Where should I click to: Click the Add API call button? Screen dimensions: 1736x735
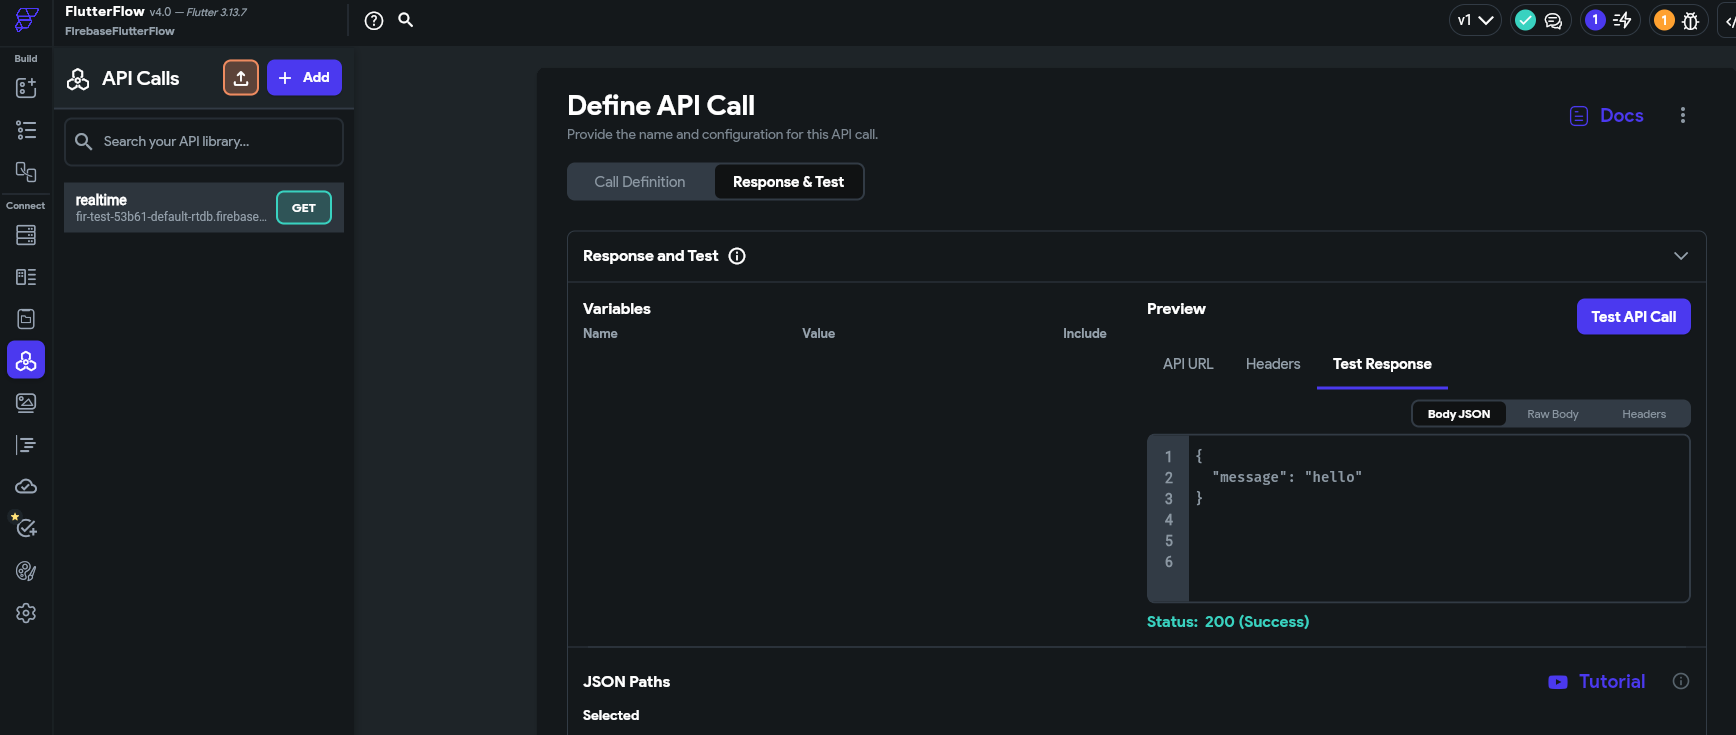pos(304,77)
